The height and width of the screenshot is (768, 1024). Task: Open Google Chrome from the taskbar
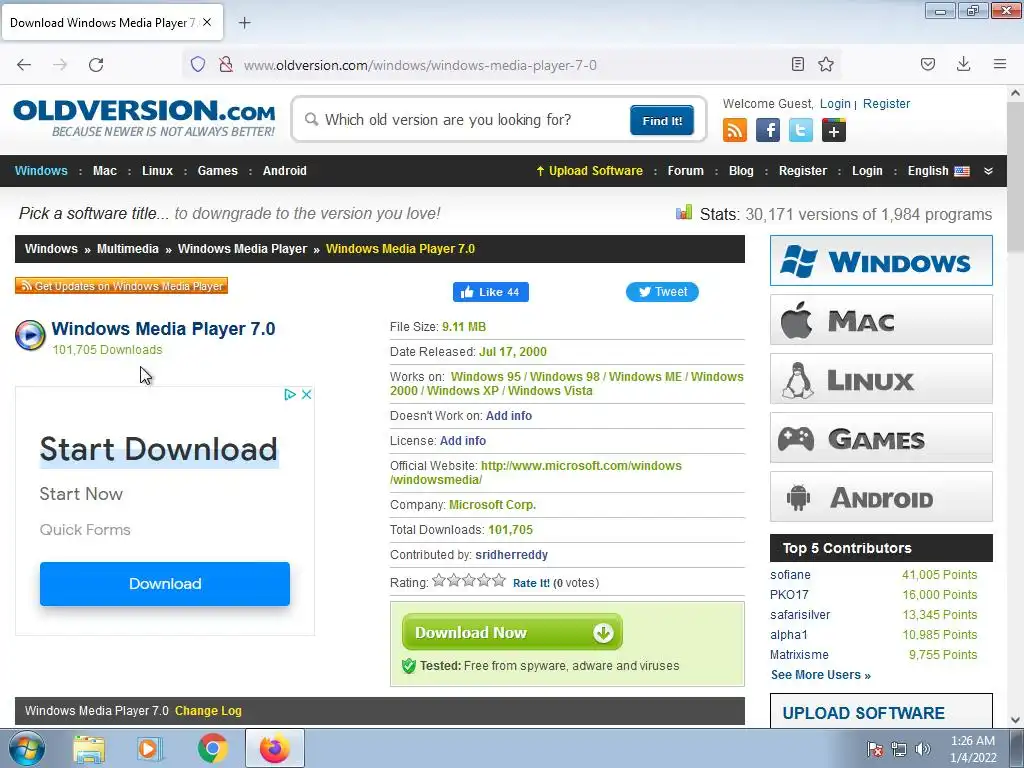click(213, 748)
